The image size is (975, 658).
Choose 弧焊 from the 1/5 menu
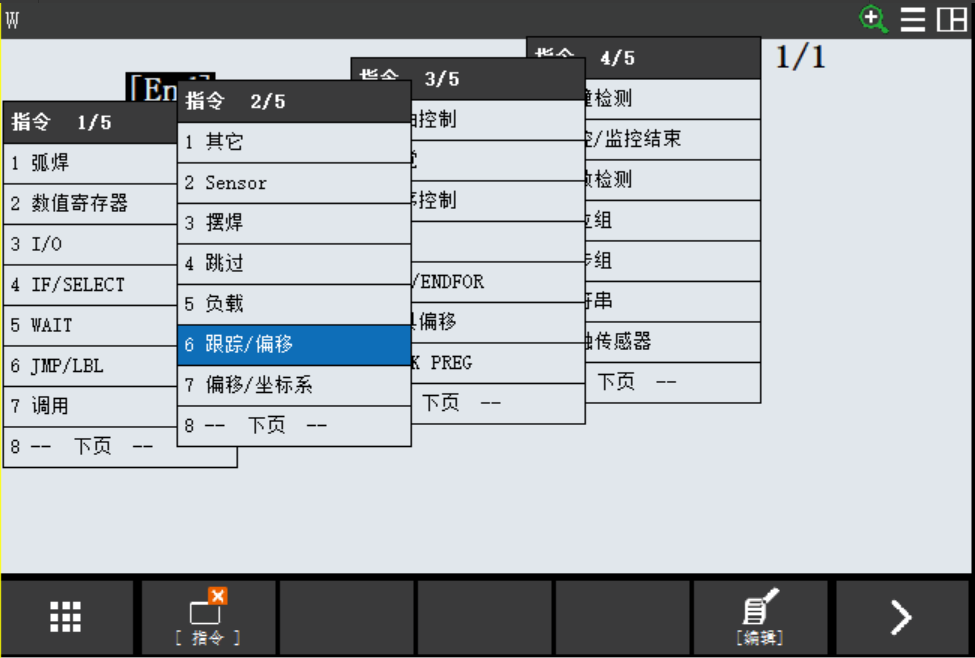click(x=90, y=163)
